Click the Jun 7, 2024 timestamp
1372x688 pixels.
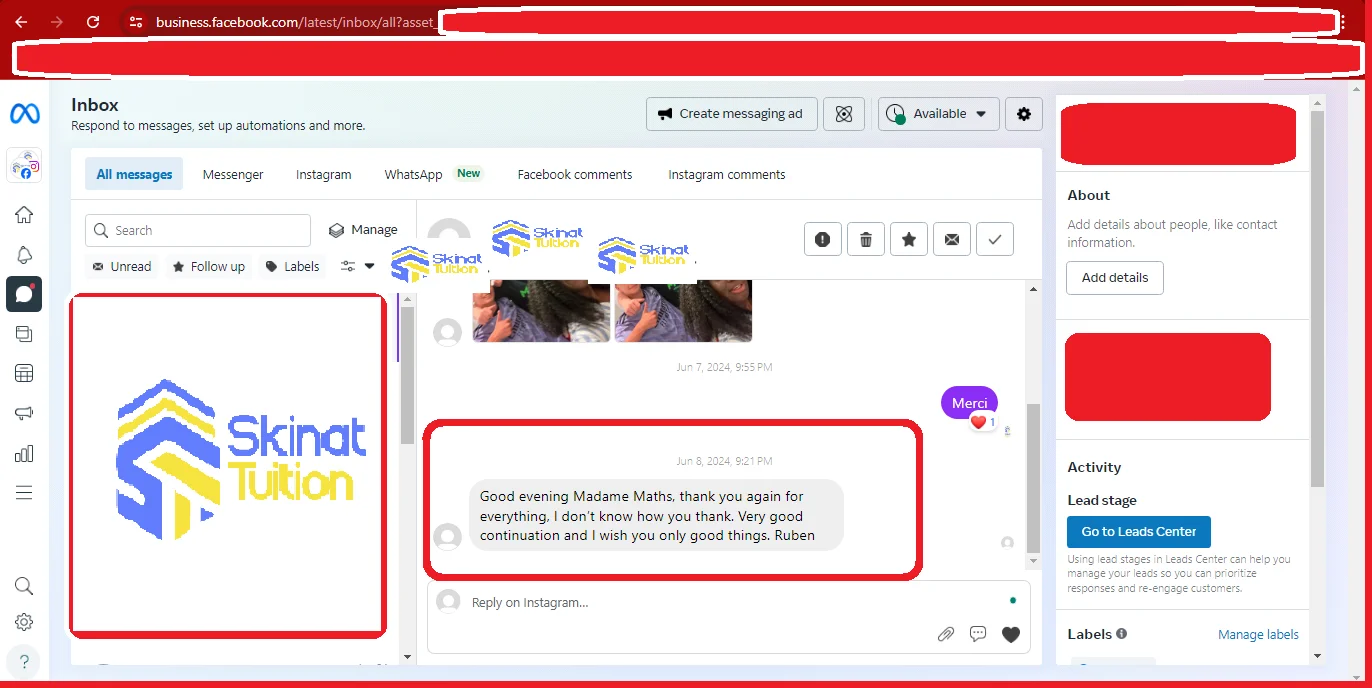pos(724,367)
